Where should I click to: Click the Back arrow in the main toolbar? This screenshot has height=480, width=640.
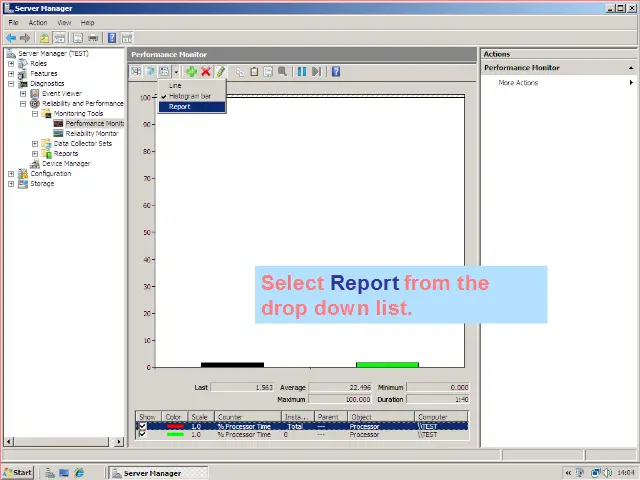pos(11,38)
